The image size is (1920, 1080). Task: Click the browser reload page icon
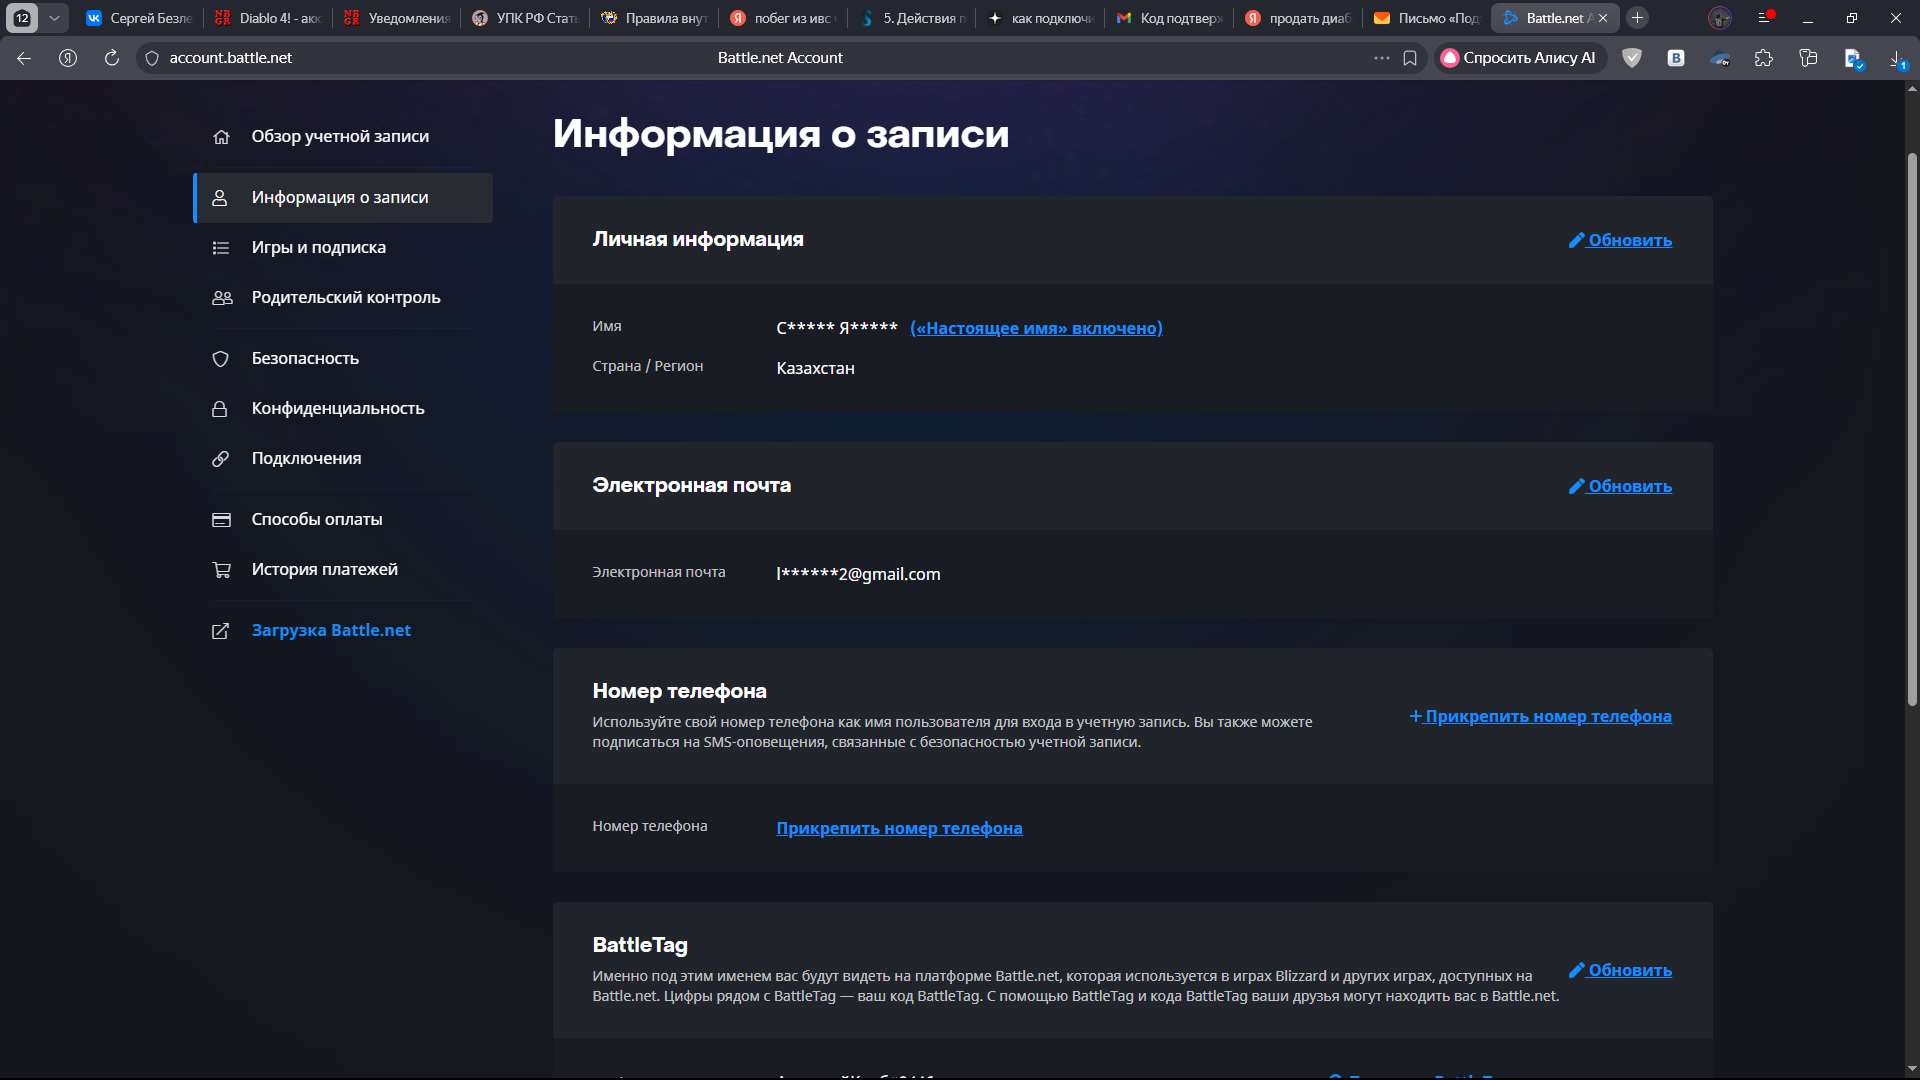[x=112, y=58]
